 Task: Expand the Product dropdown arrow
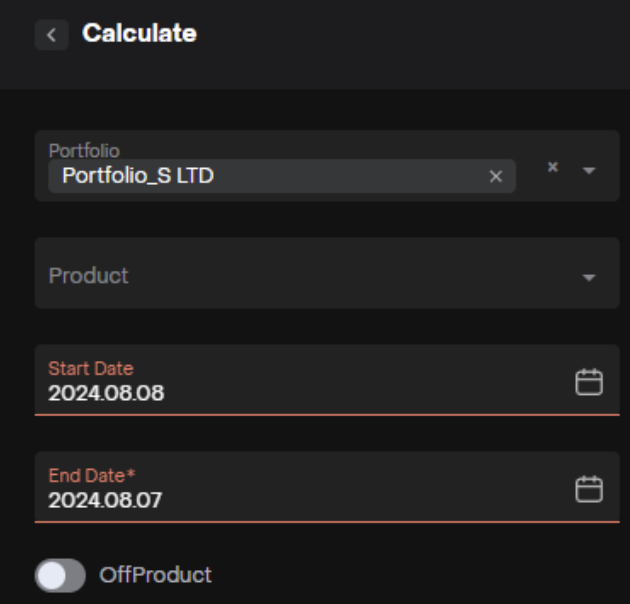tap(588, 277)
